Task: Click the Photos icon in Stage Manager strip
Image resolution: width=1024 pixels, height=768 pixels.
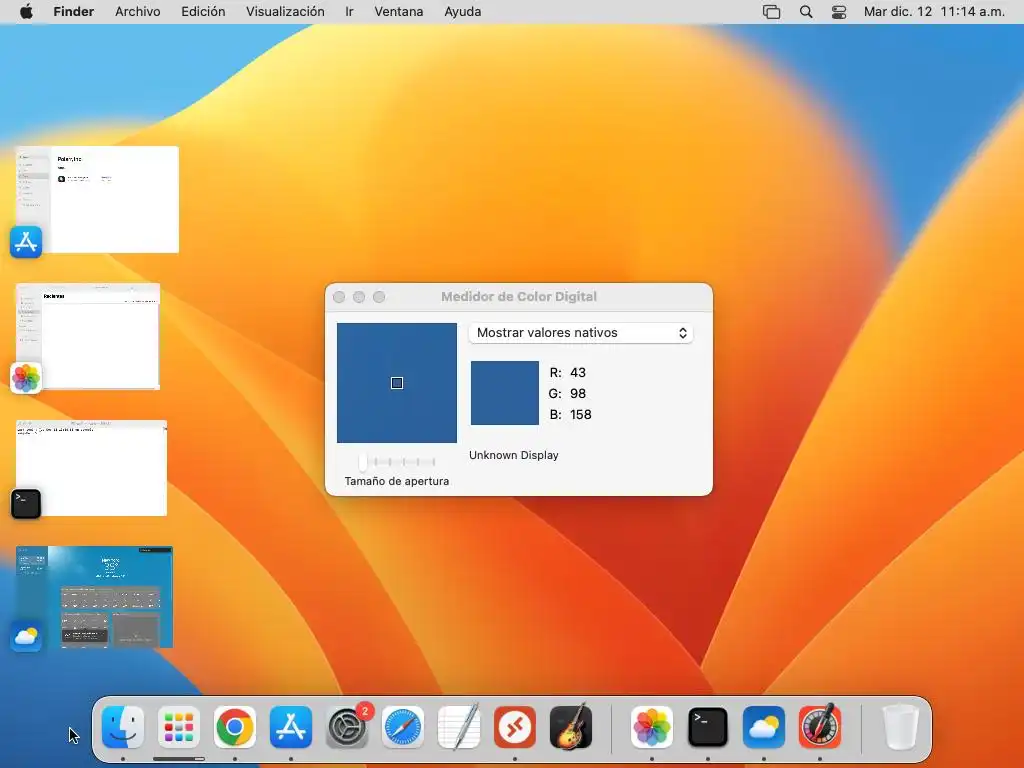Action: coord(26,378)
